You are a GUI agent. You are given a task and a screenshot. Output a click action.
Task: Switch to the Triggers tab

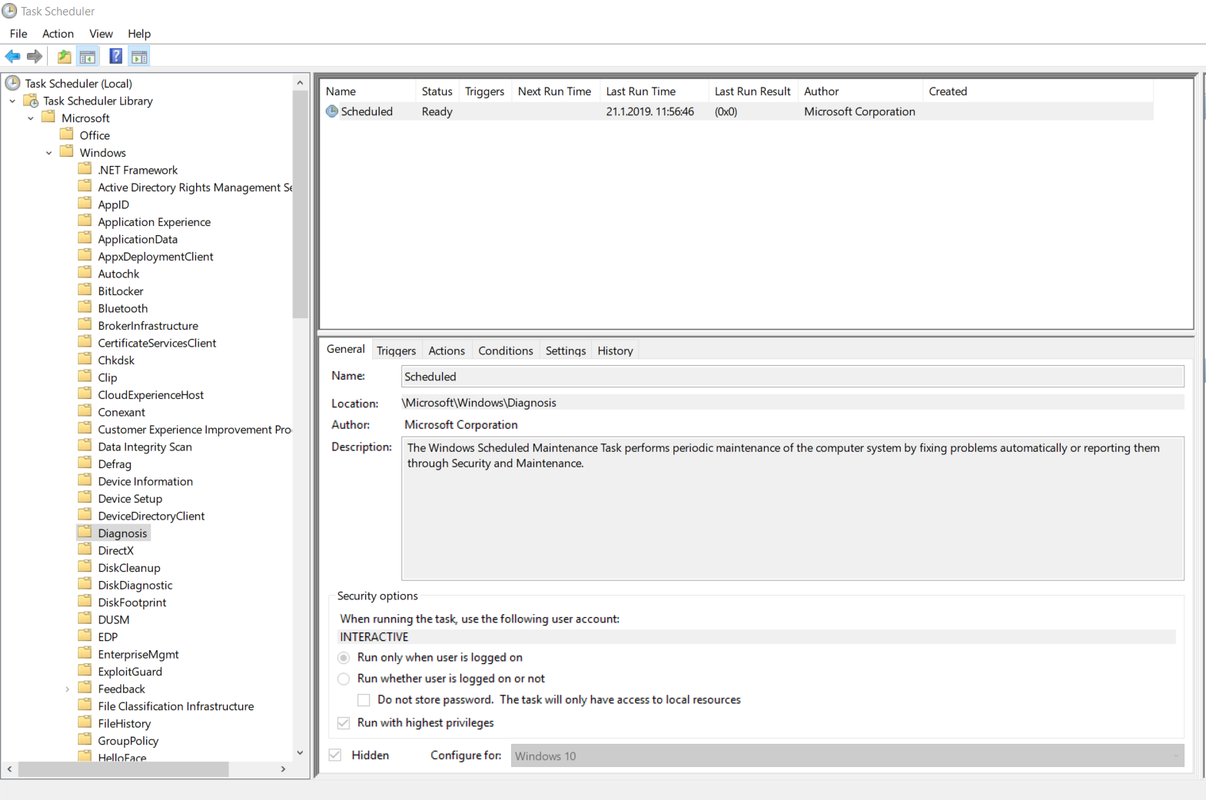point(396,351)
